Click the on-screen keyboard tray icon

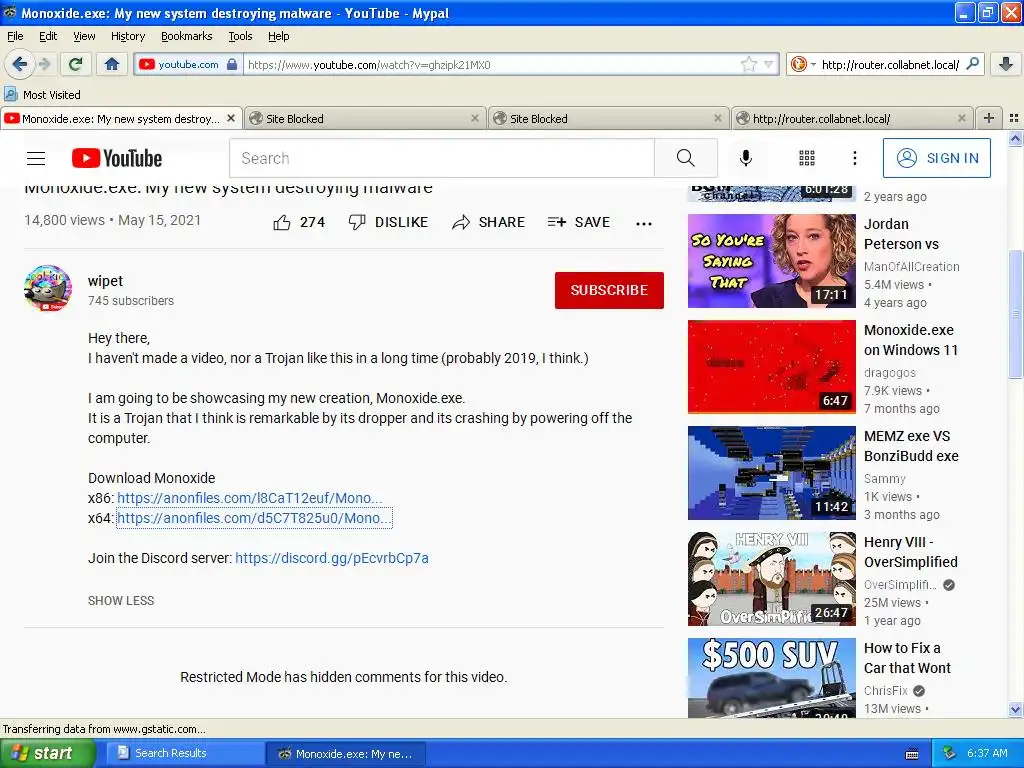(912, 754)
